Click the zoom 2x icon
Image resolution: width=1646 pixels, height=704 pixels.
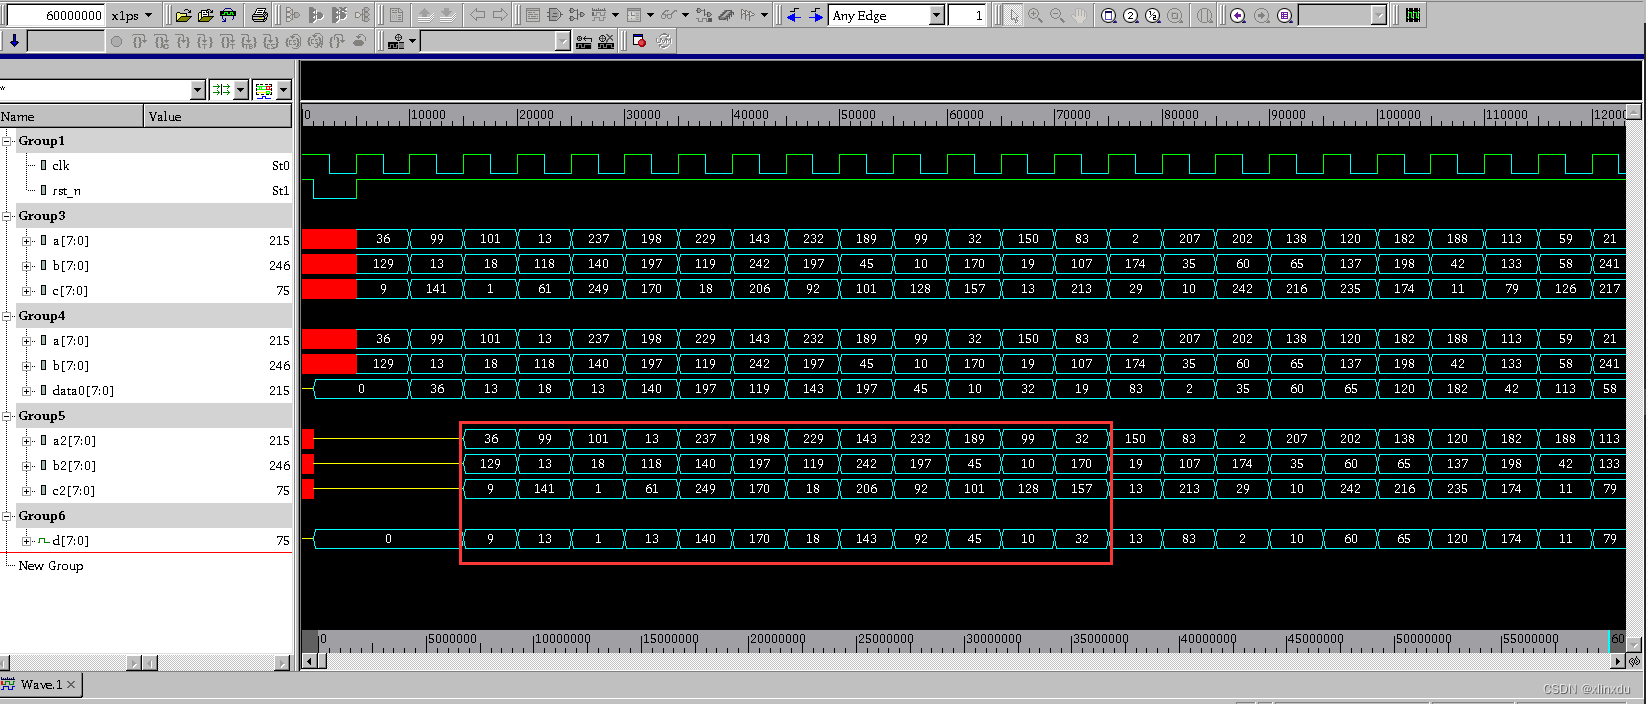coord(1131,15)
